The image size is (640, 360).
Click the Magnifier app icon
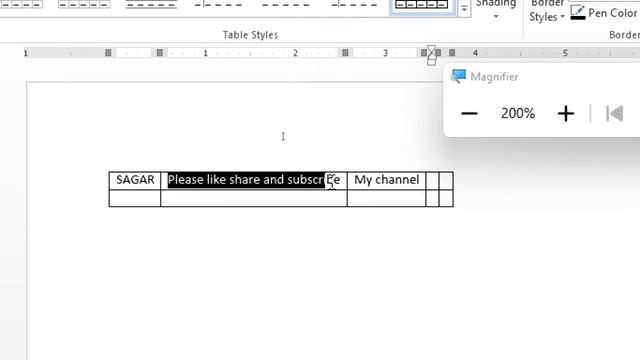click(x=458, y=76)
